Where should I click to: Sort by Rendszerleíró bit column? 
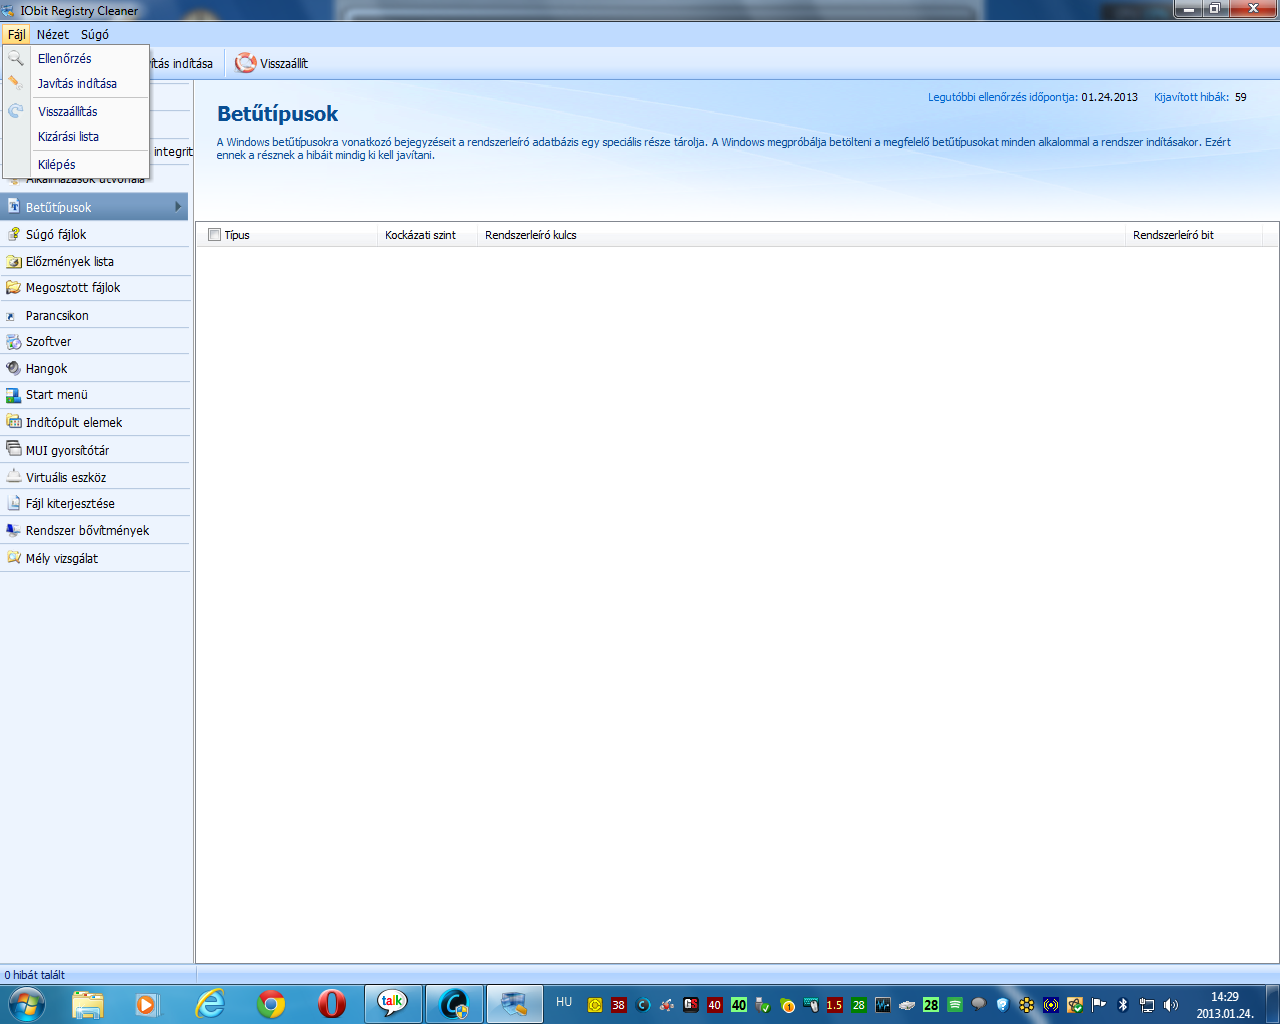pos(1173,235)
